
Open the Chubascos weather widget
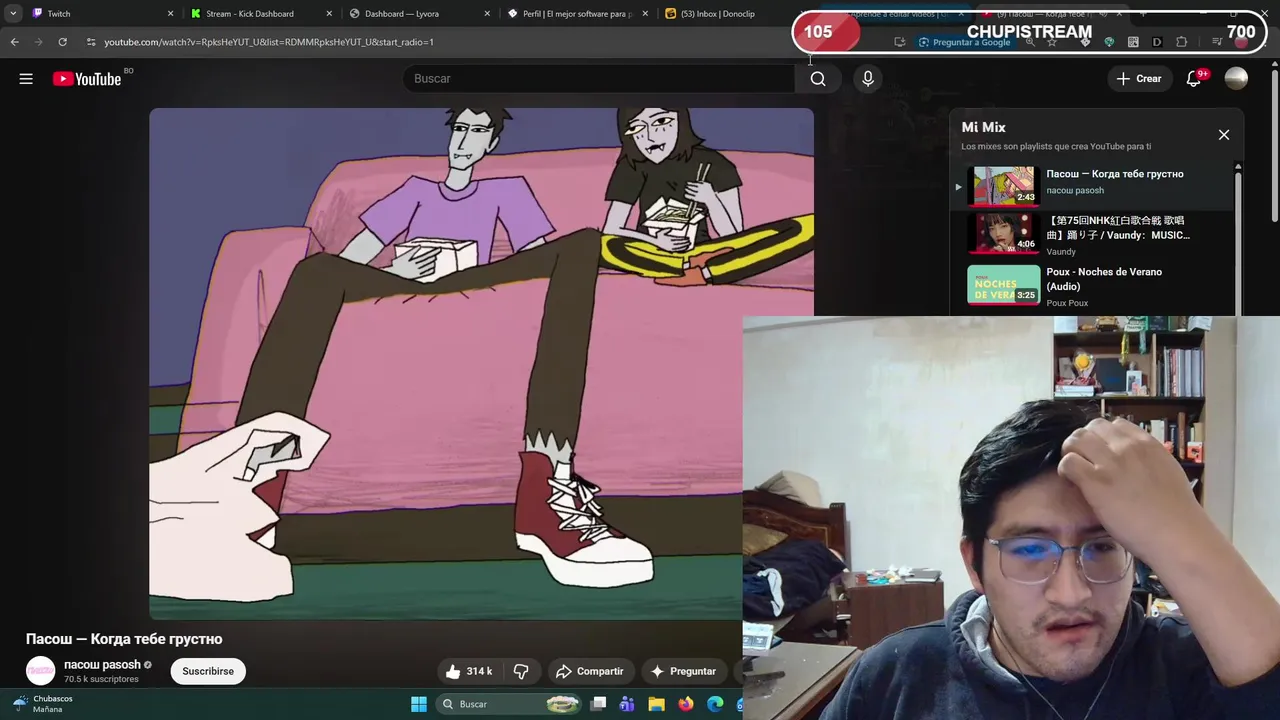42,704
